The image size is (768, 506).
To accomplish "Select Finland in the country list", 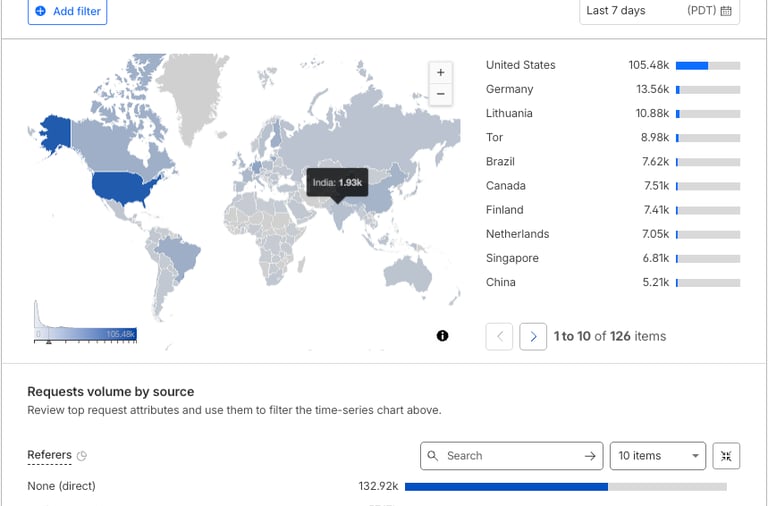I will [613, 210].
